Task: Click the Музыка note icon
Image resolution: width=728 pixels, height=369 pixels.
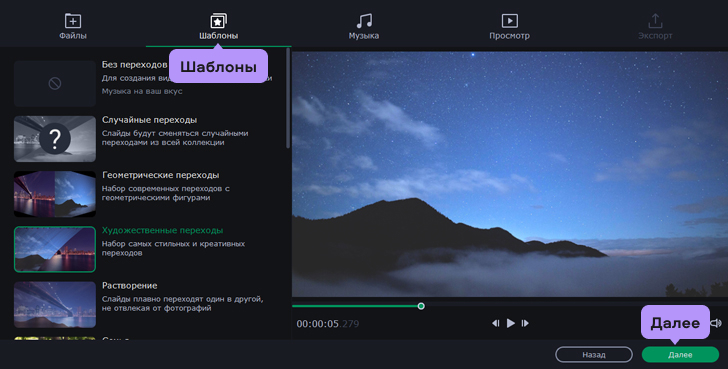Action: tap(364, 20)
